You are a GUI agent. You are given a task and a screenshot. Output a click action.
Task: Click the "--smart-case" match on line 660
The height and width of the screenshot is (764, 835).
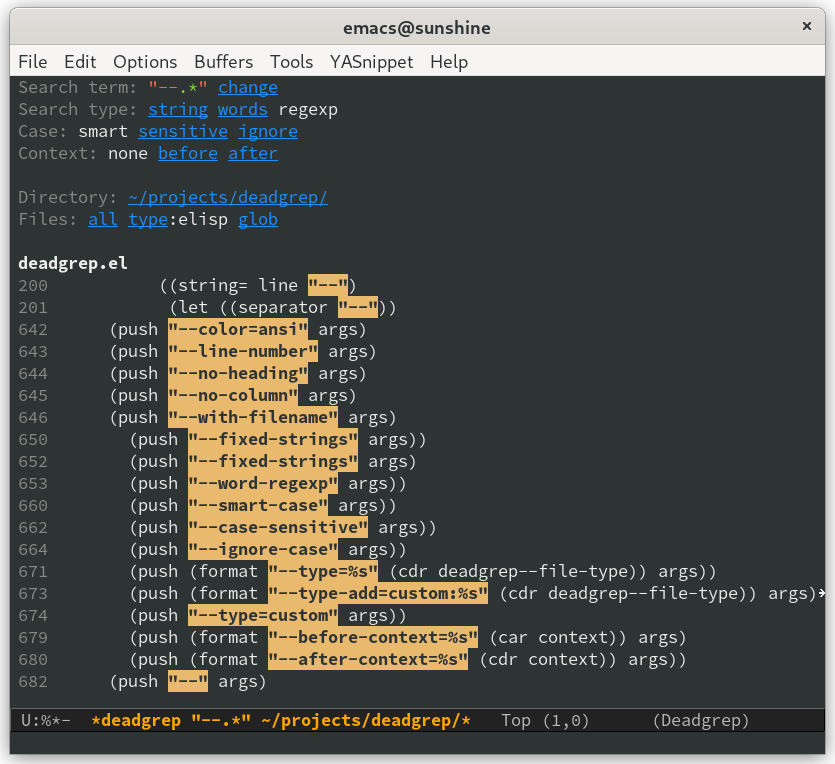pos(258,505)
